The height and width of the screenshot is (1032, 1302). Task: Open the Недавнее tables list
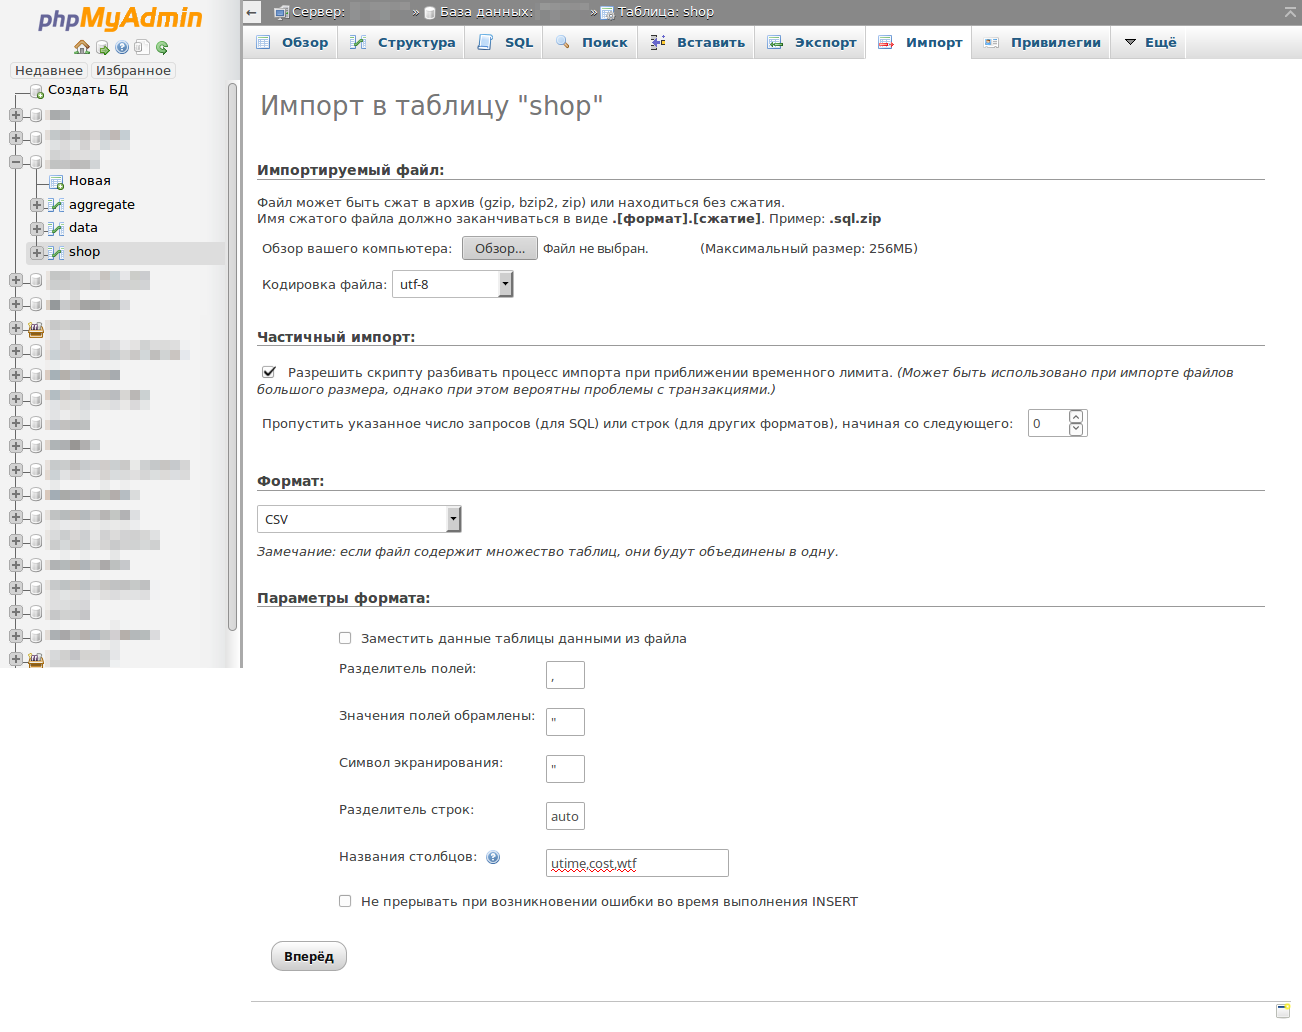49,71
